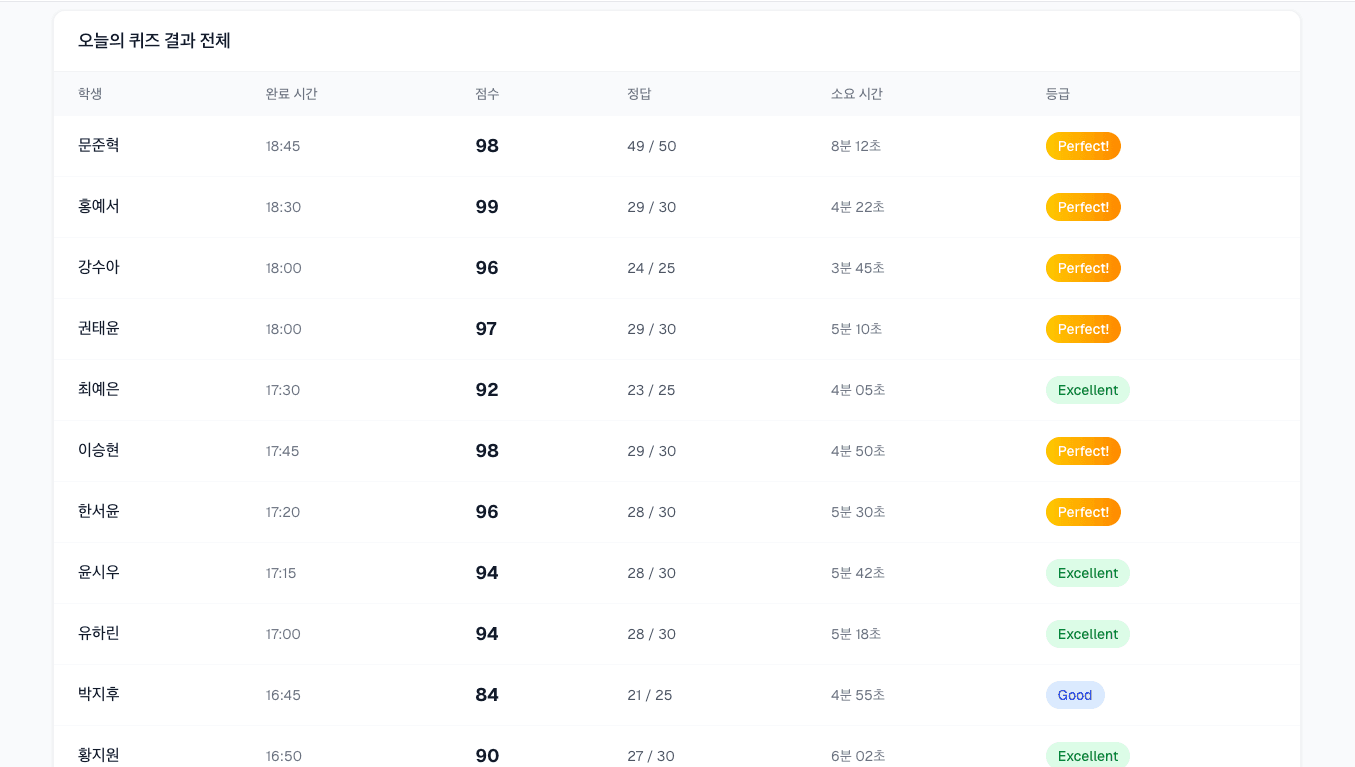Select student 홍예서 in the table
The image size is (1355, 767).
(x=99, y=207)
